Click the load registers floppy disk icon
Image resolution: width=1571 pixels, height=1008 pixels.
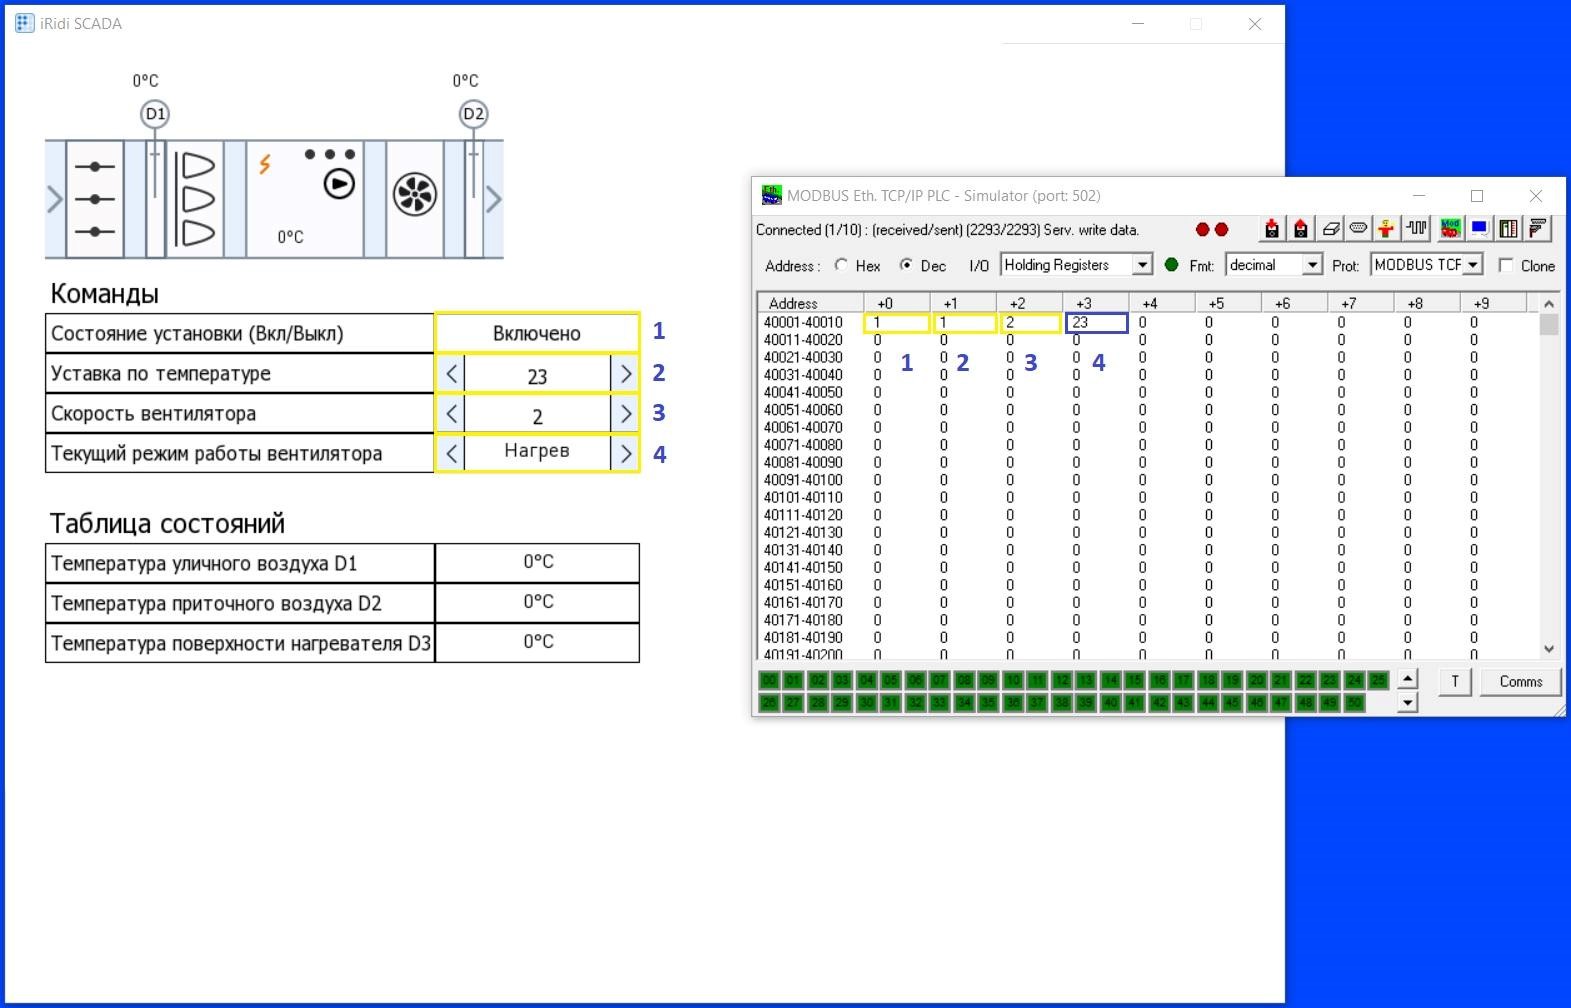click(1271, 229)
